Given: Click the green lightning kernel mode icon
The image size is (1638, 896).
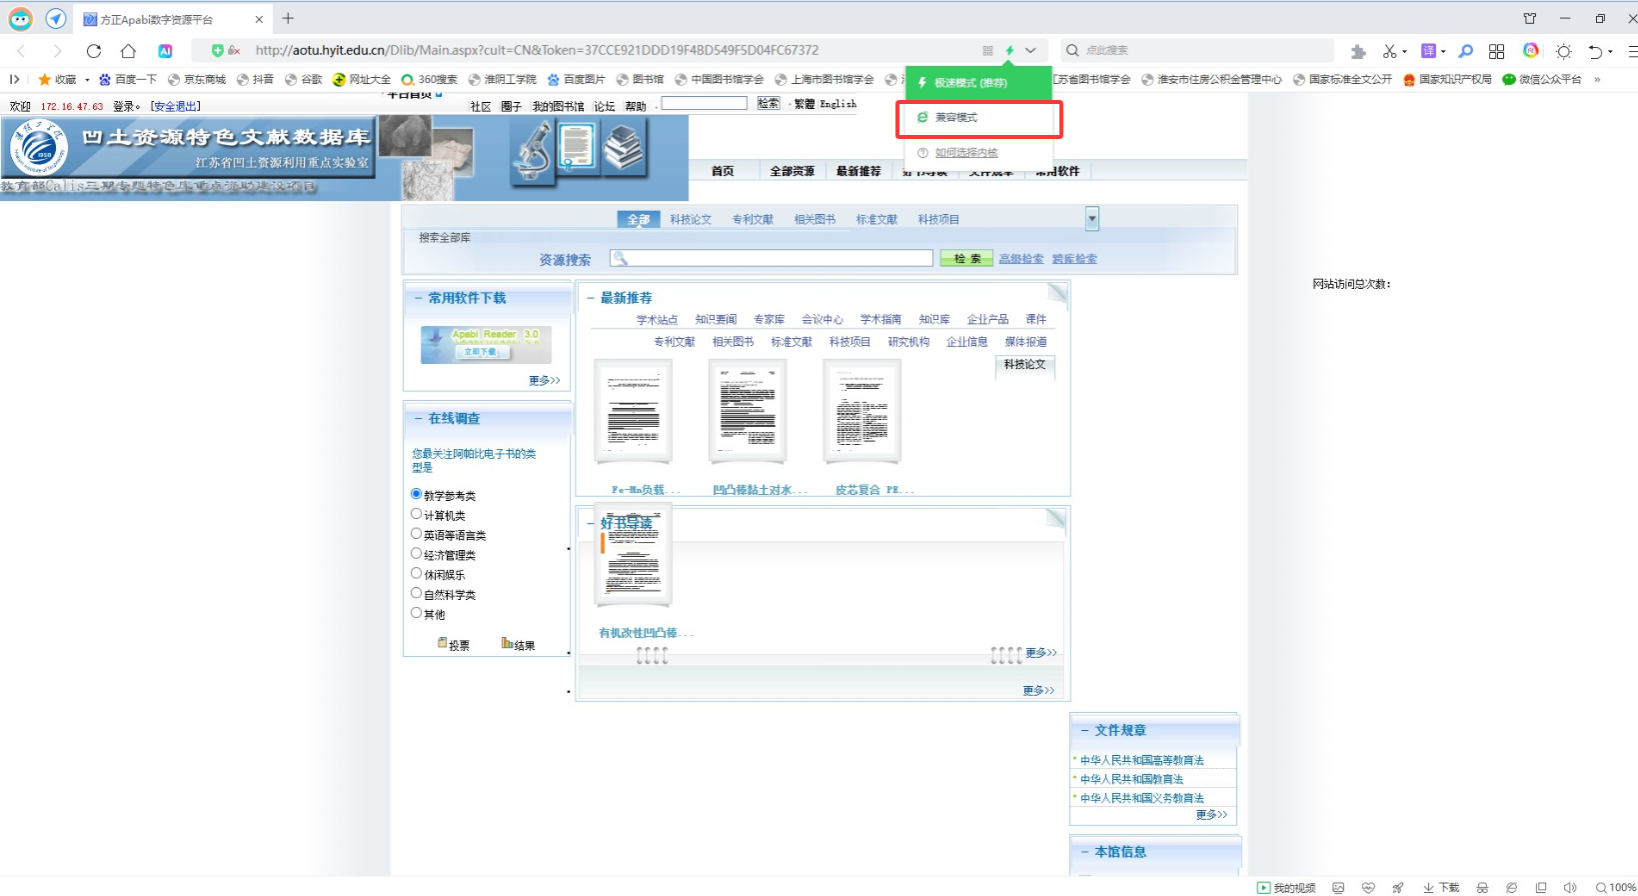Looking at the screenshot, I should click(1010, 50).
